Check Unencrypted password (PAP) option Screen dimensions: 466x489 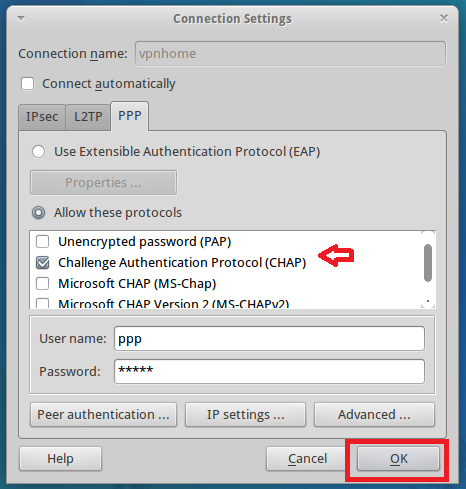click(x=42, y=241)
